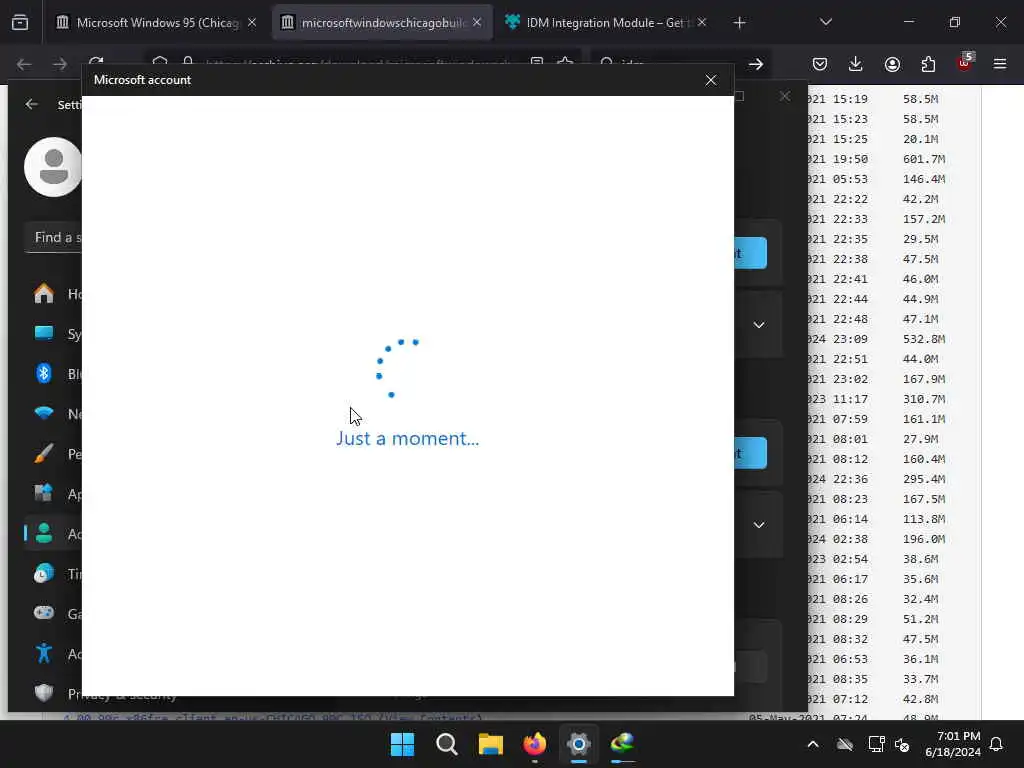Go forward in Firefox browser

pyautogui.click(x=60, y=64)
